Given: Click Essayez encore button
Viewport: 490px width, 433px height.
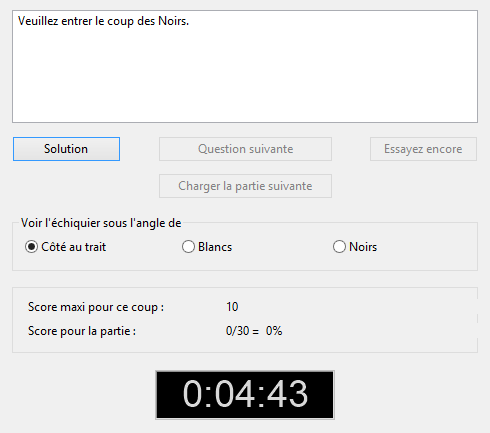Looking at the screenshot, I should pyautogui.click(x=423, y=149).
